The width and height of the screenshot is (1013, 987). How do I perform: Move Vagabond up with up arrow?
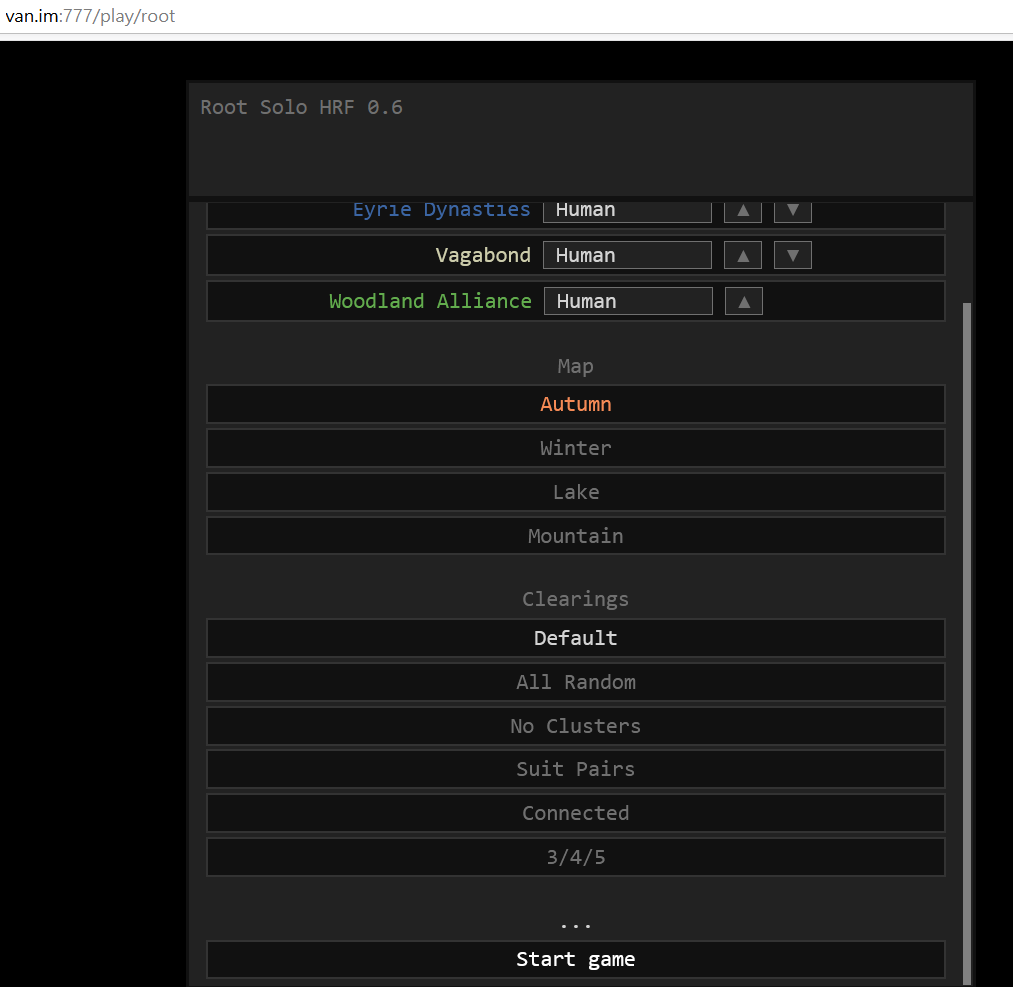point(743,255)
